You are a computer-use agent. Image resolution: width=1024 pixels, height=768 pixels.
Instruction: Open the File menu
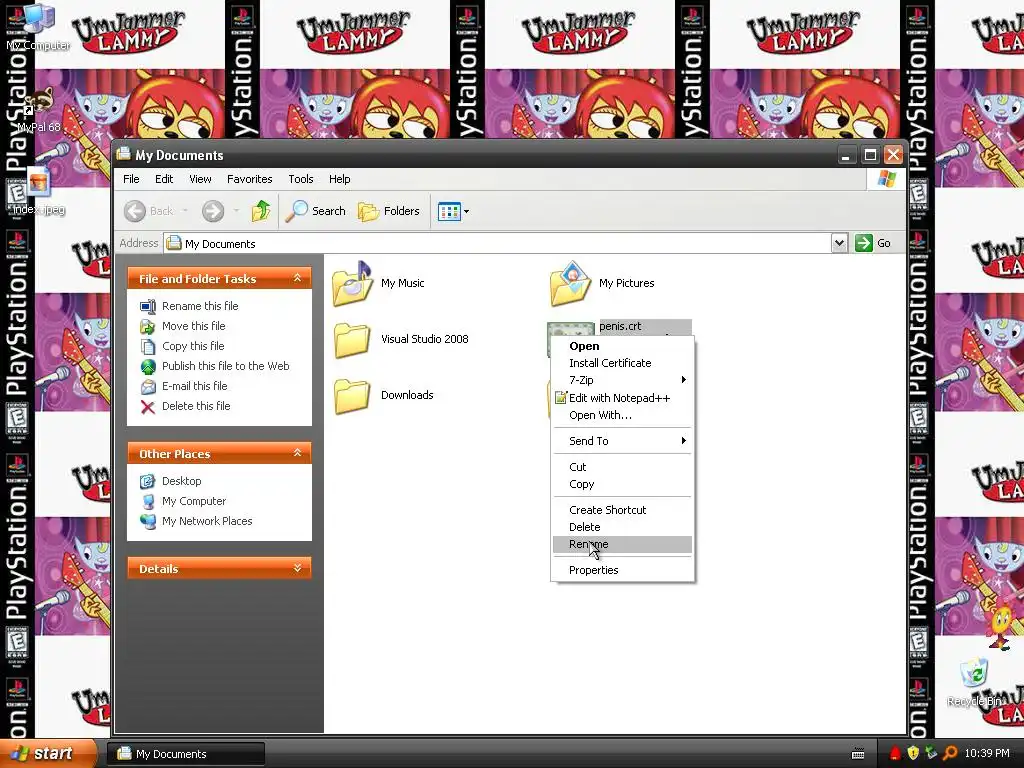[x=131, y=179]
